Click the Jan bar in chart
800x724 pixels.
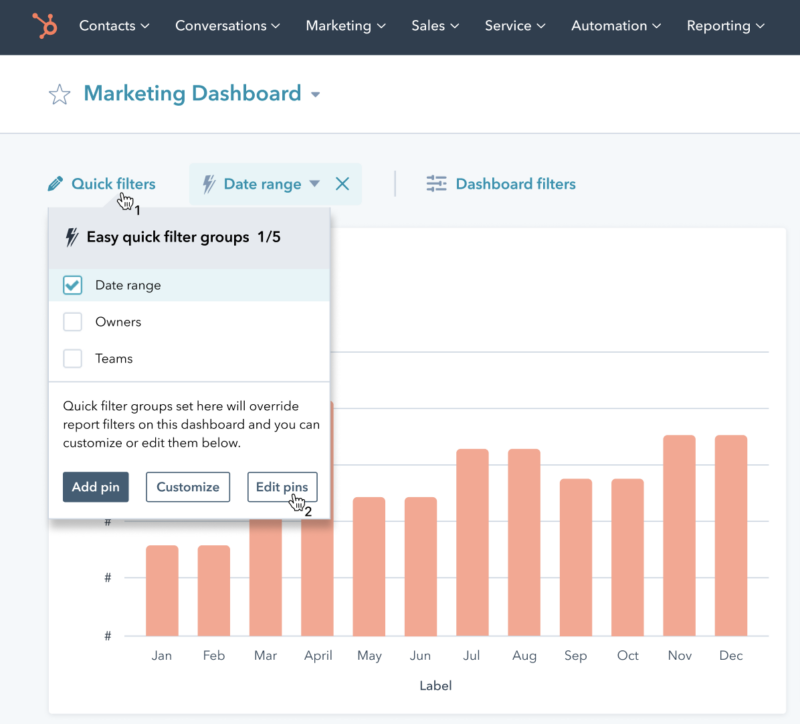162,591
